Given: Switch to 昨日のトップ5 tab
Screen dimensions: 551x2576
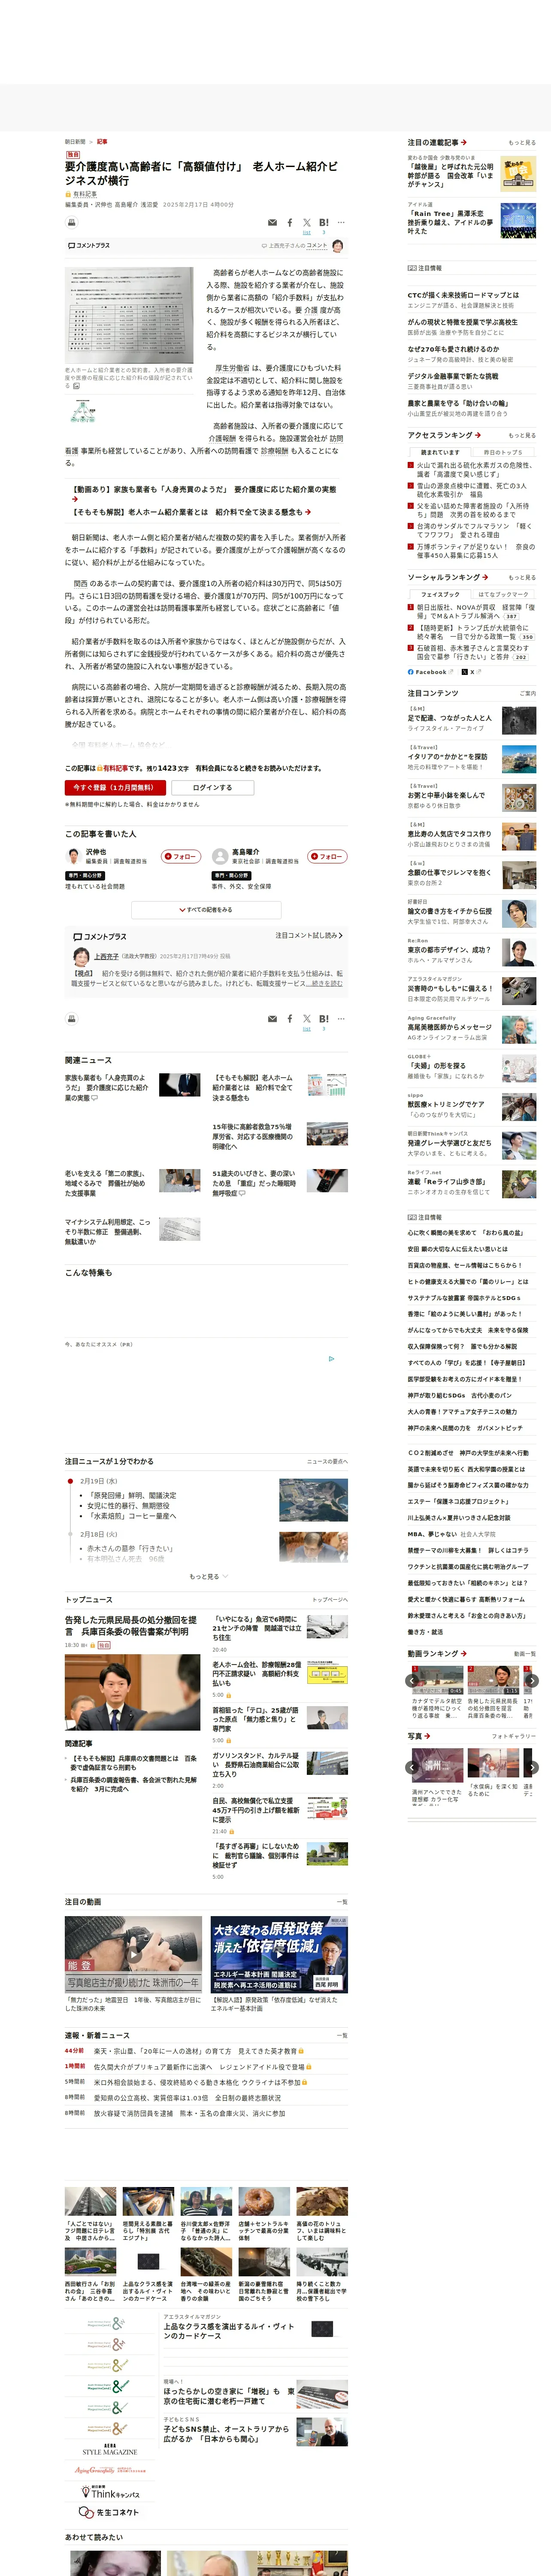Looking at the screenshot, I should point(504,452).
